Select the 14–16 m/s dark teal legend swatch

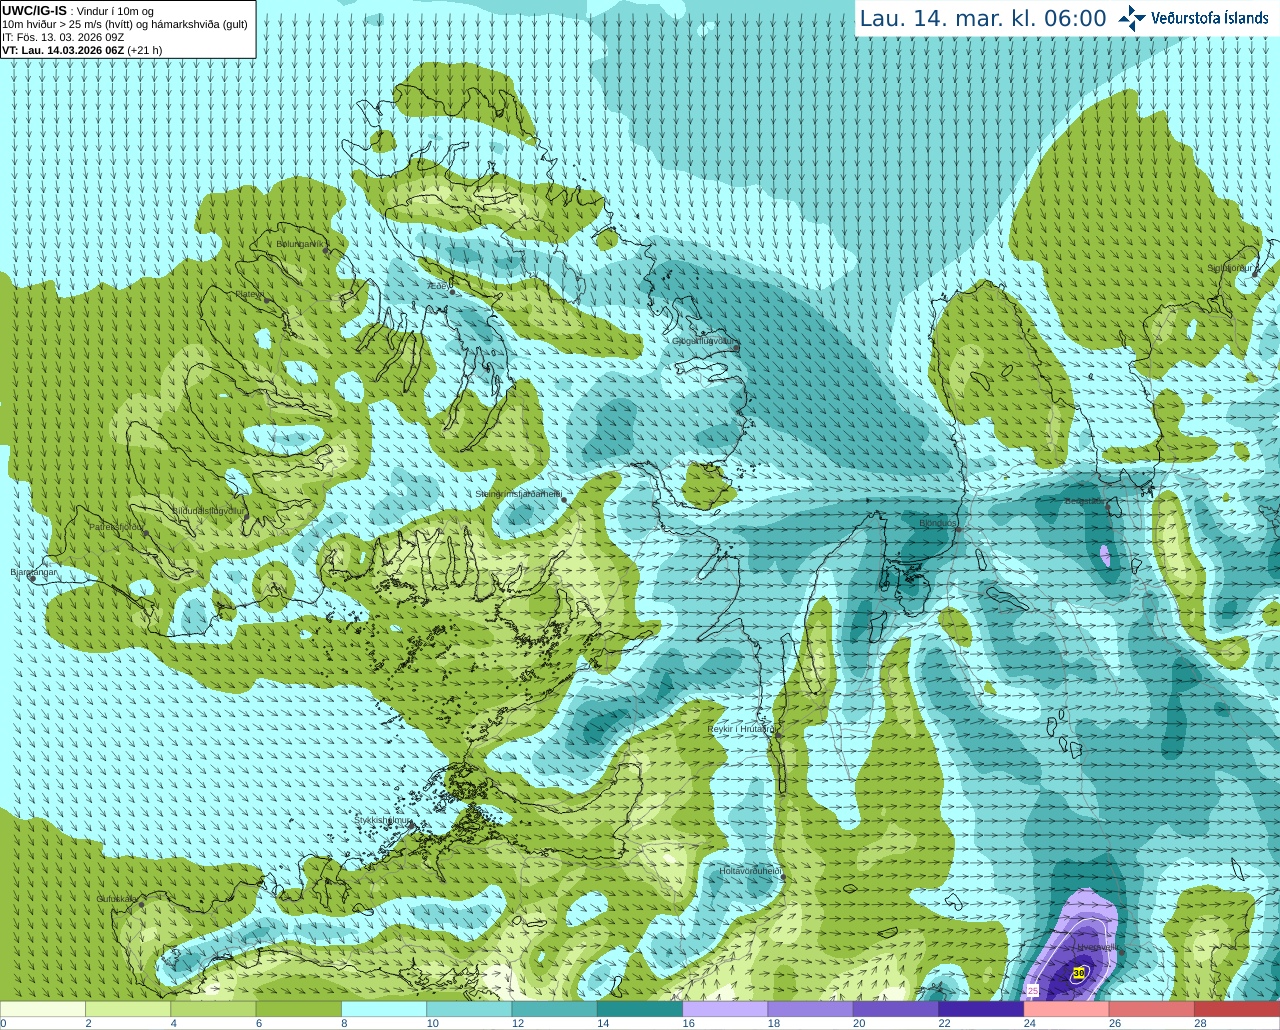tap(640, 1009)
